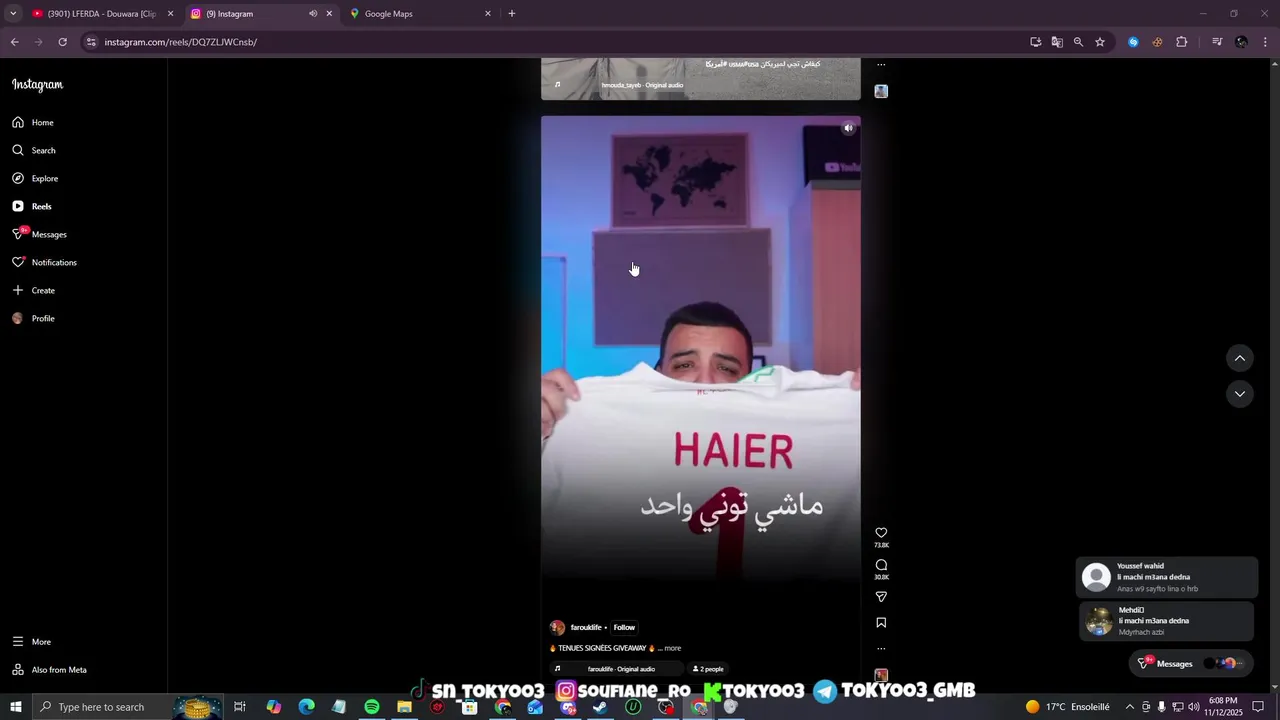Open the Mehdi message notification
This screenshot has width=1280, height=720.
pos(1166,621)
